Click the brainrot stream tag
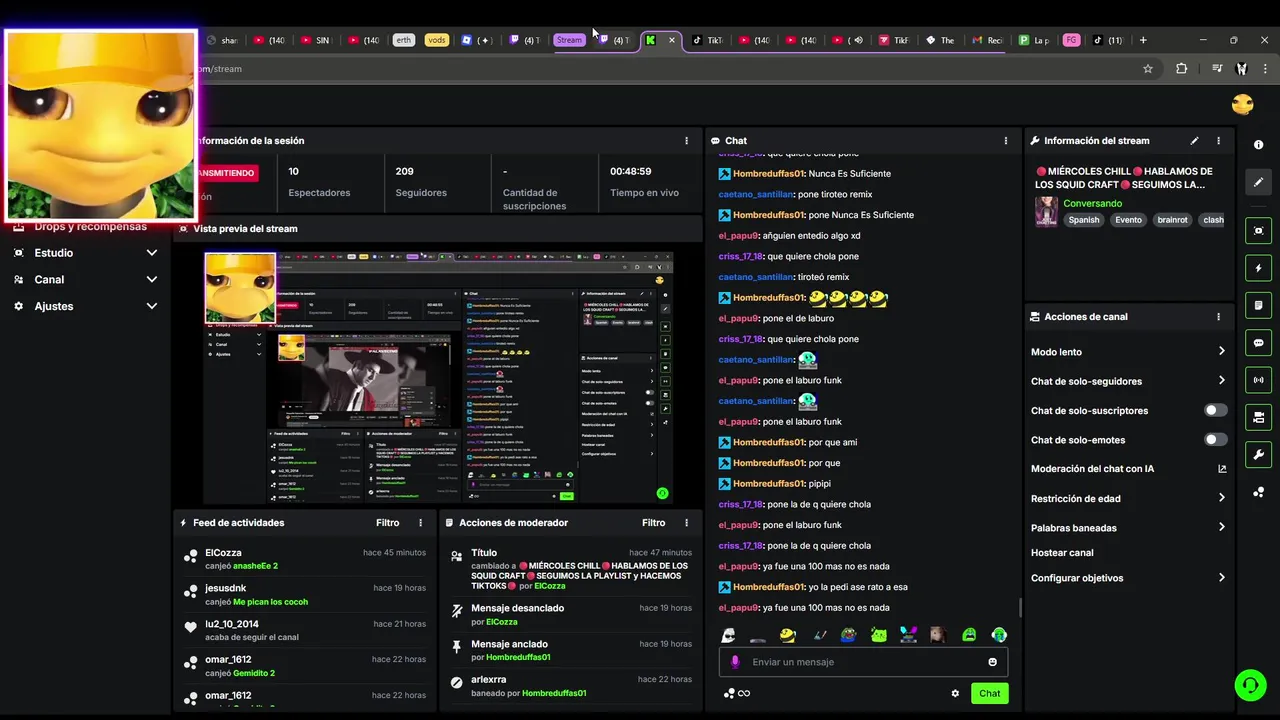The width and height of the screenshot is (1280, 720). coord(1172,220)
